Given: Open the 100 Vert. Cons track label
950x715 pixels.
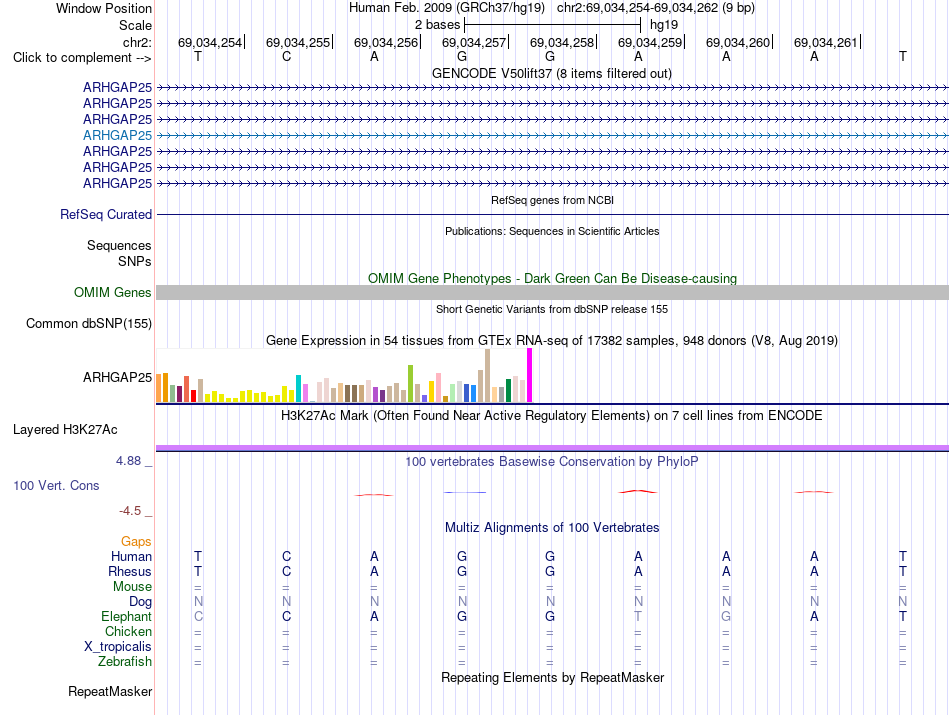Looking at the screenshot, I should click(x=56, y=485).
